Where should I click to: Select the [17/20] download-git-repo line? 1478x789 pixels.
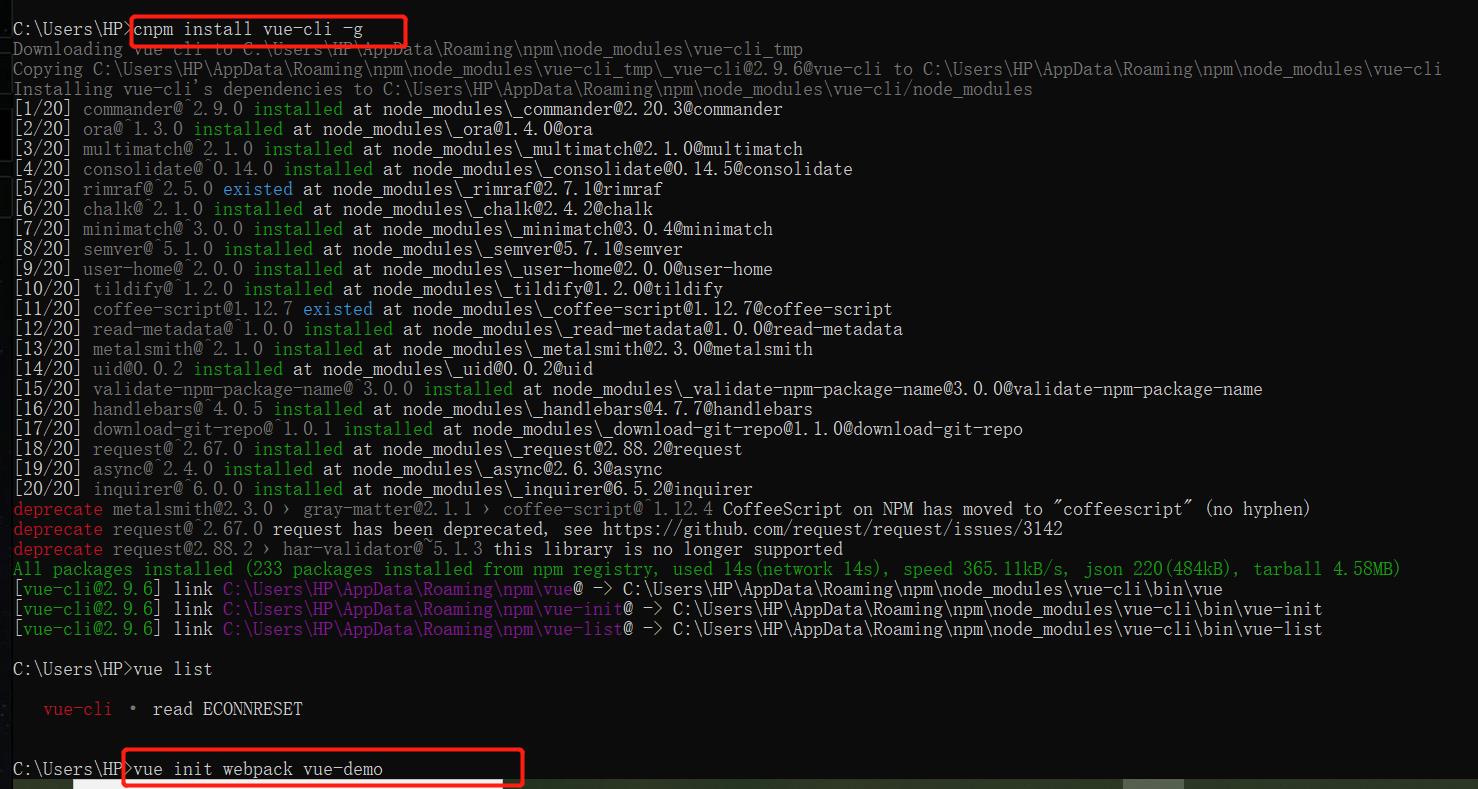click(x=518, y=429)
